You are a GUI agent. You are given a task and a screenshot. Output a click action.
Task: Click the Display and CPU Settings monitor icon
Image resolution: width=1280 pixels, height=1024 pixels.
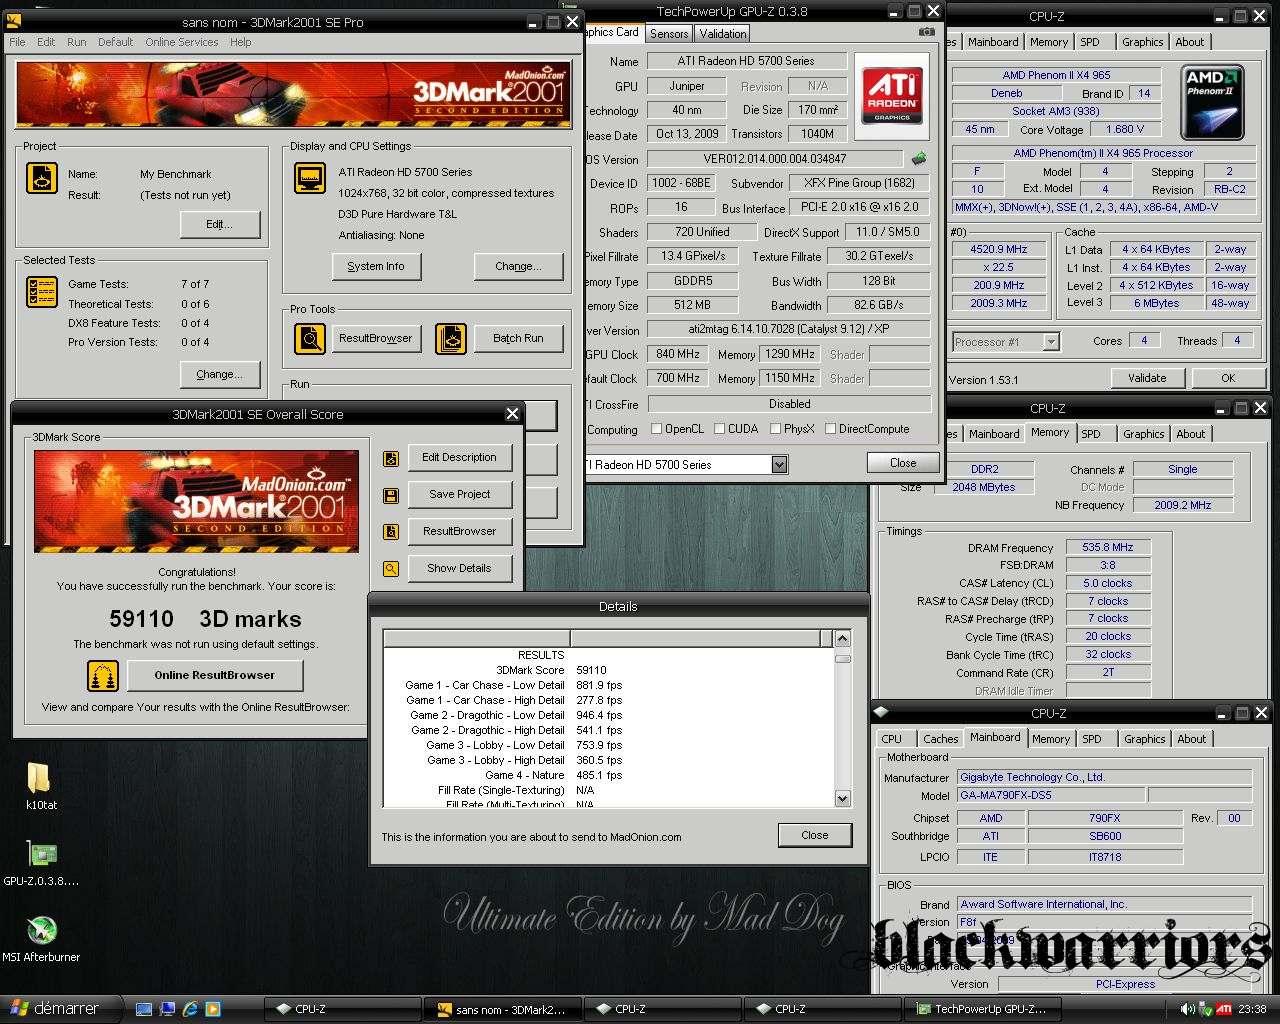pyautogui.click(x=310, y=179)
